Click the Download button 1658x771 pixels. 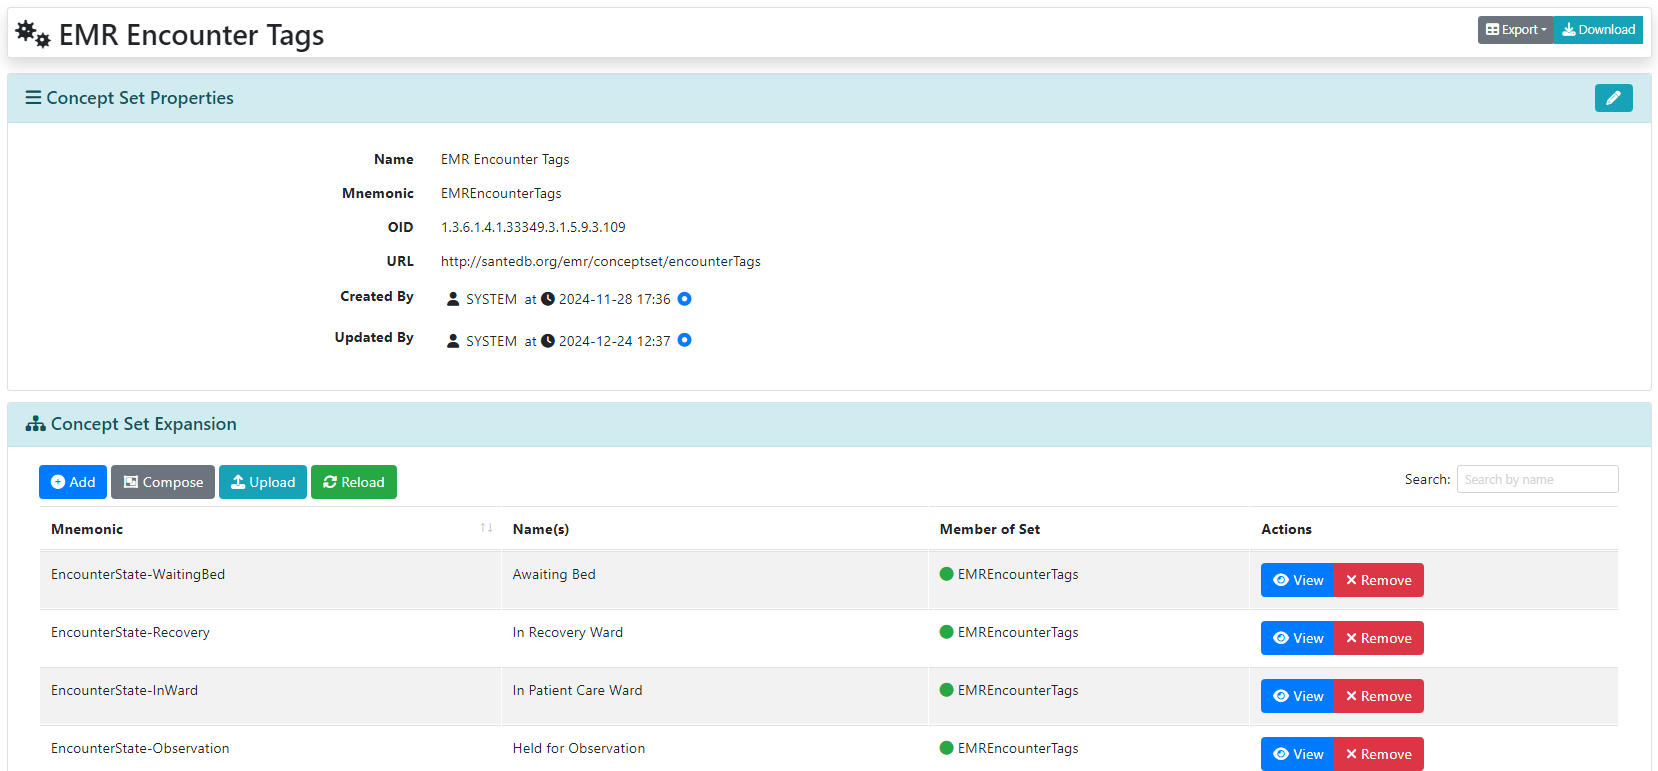(1598, 30)
